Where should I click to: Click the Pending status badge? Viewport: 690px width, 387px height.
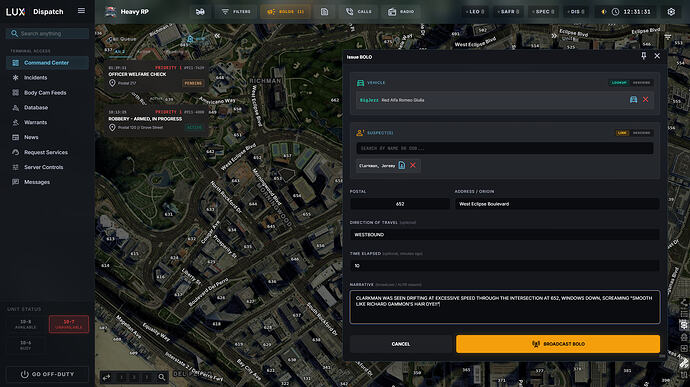pyautogui.click(x=193, y=83)
